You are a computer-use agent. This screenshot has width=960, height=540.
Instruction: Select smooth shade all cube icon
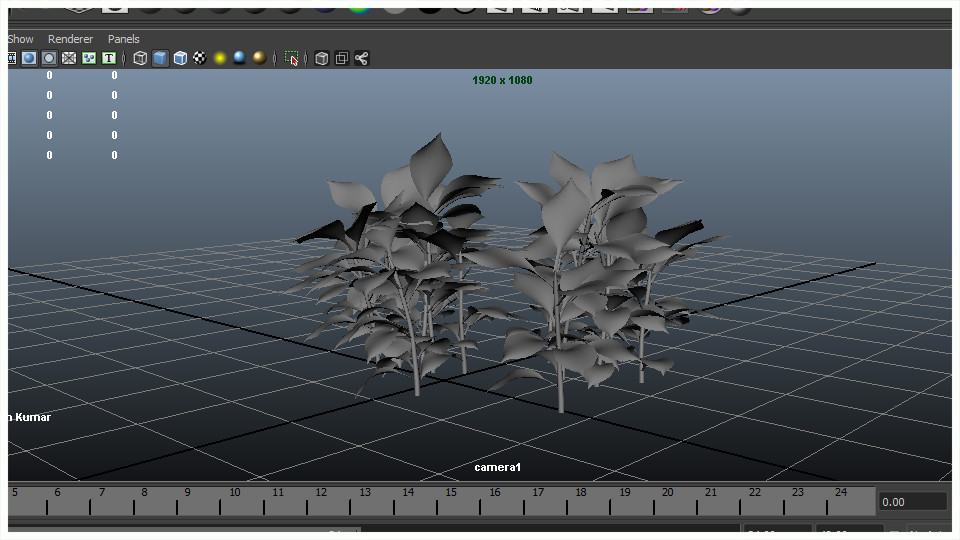[x=160, y=58]
